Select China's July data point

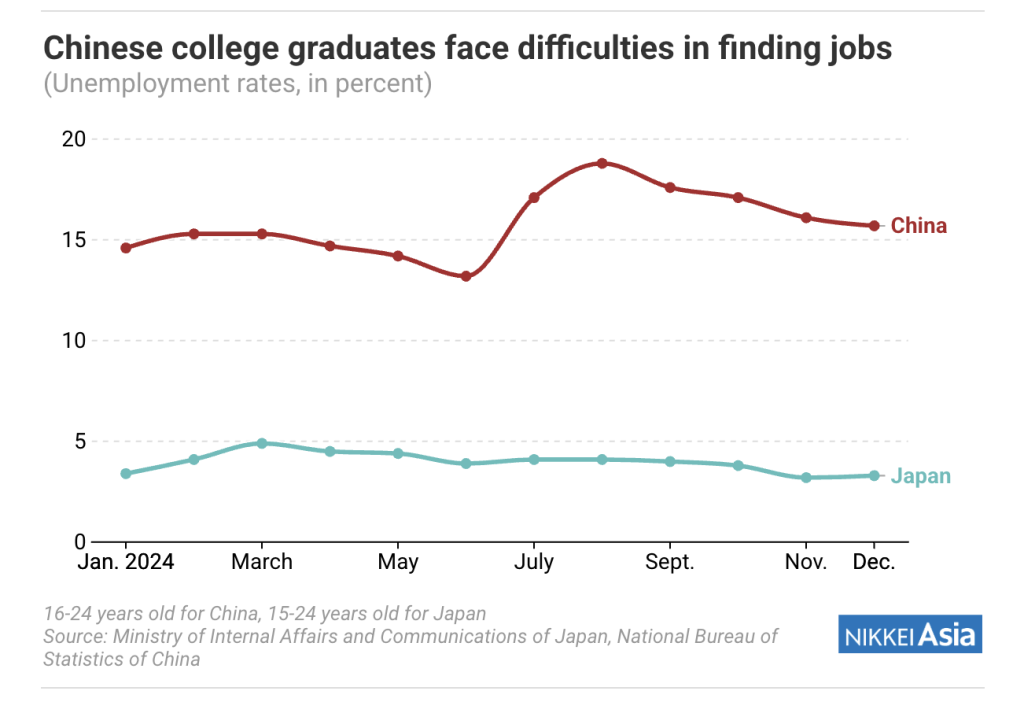pos(534,197)
